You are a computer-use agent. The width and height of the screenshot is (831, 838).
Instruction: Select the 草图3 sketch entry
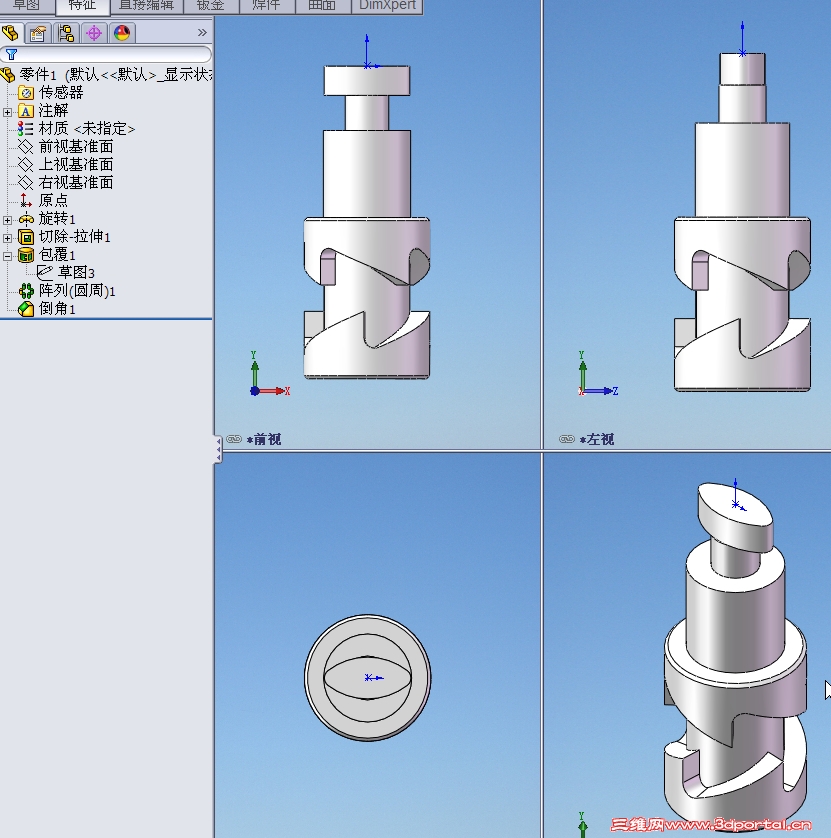coord(76,273)
